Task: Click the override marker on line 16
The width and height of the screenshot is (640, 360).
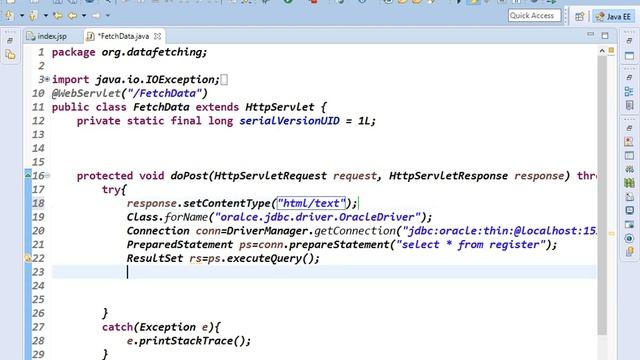Action: (28, 175)
